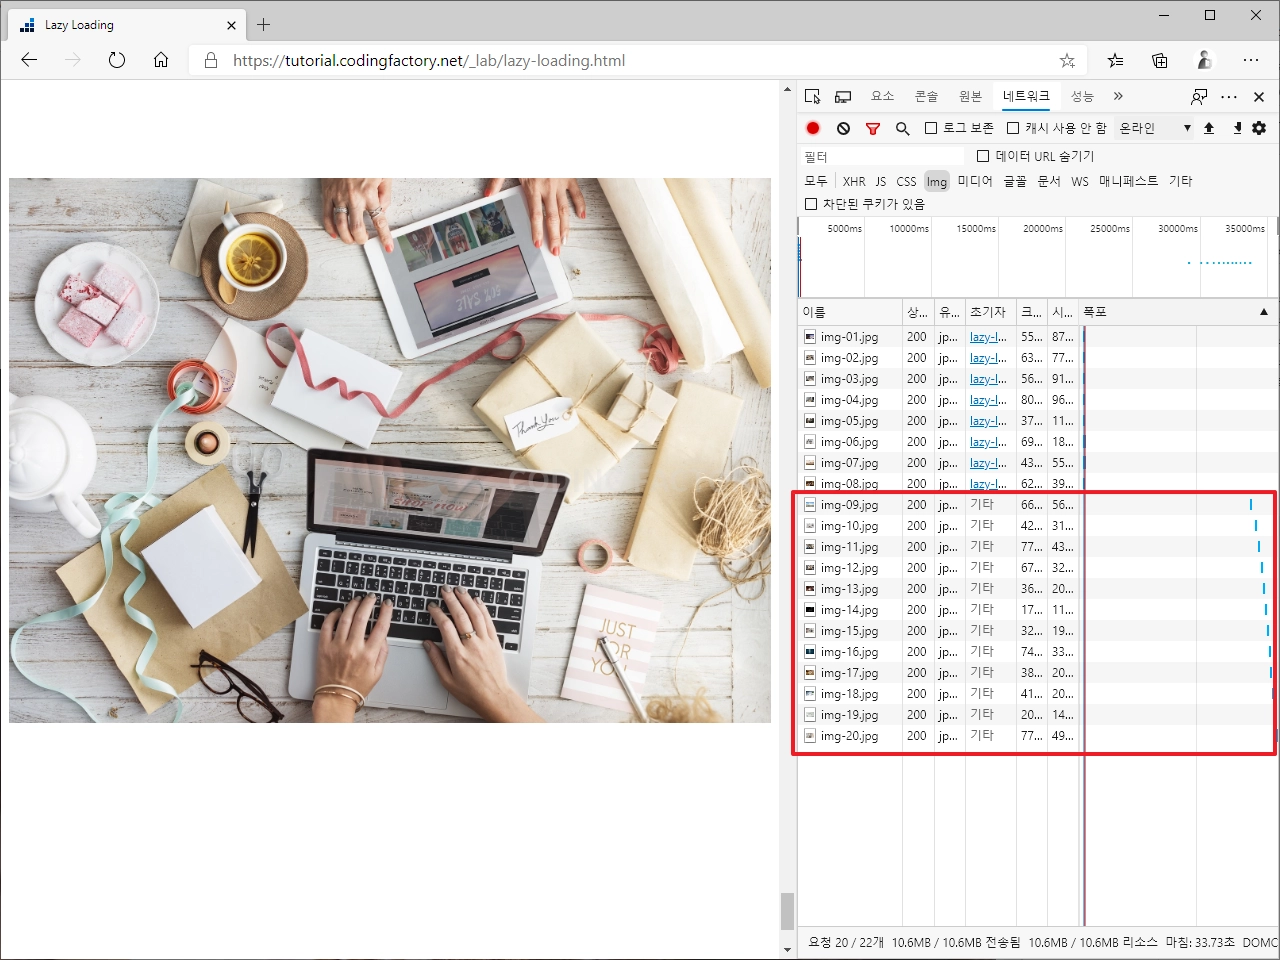The image size is (1280, 960).
Task: Switch to the 성능 tab
Action: pos(1082,96)
